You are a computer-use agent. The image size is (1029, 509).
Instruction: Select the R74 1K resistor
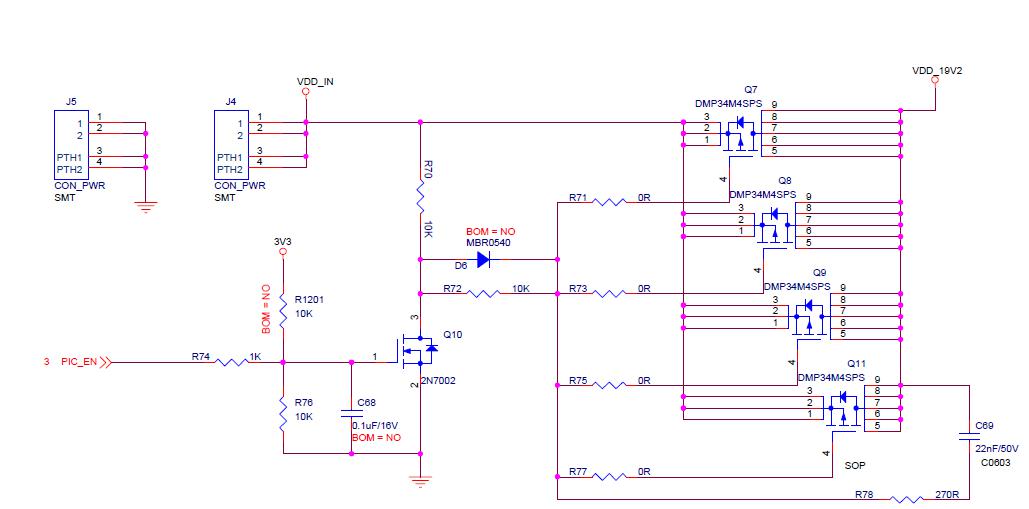pos(231,362)
